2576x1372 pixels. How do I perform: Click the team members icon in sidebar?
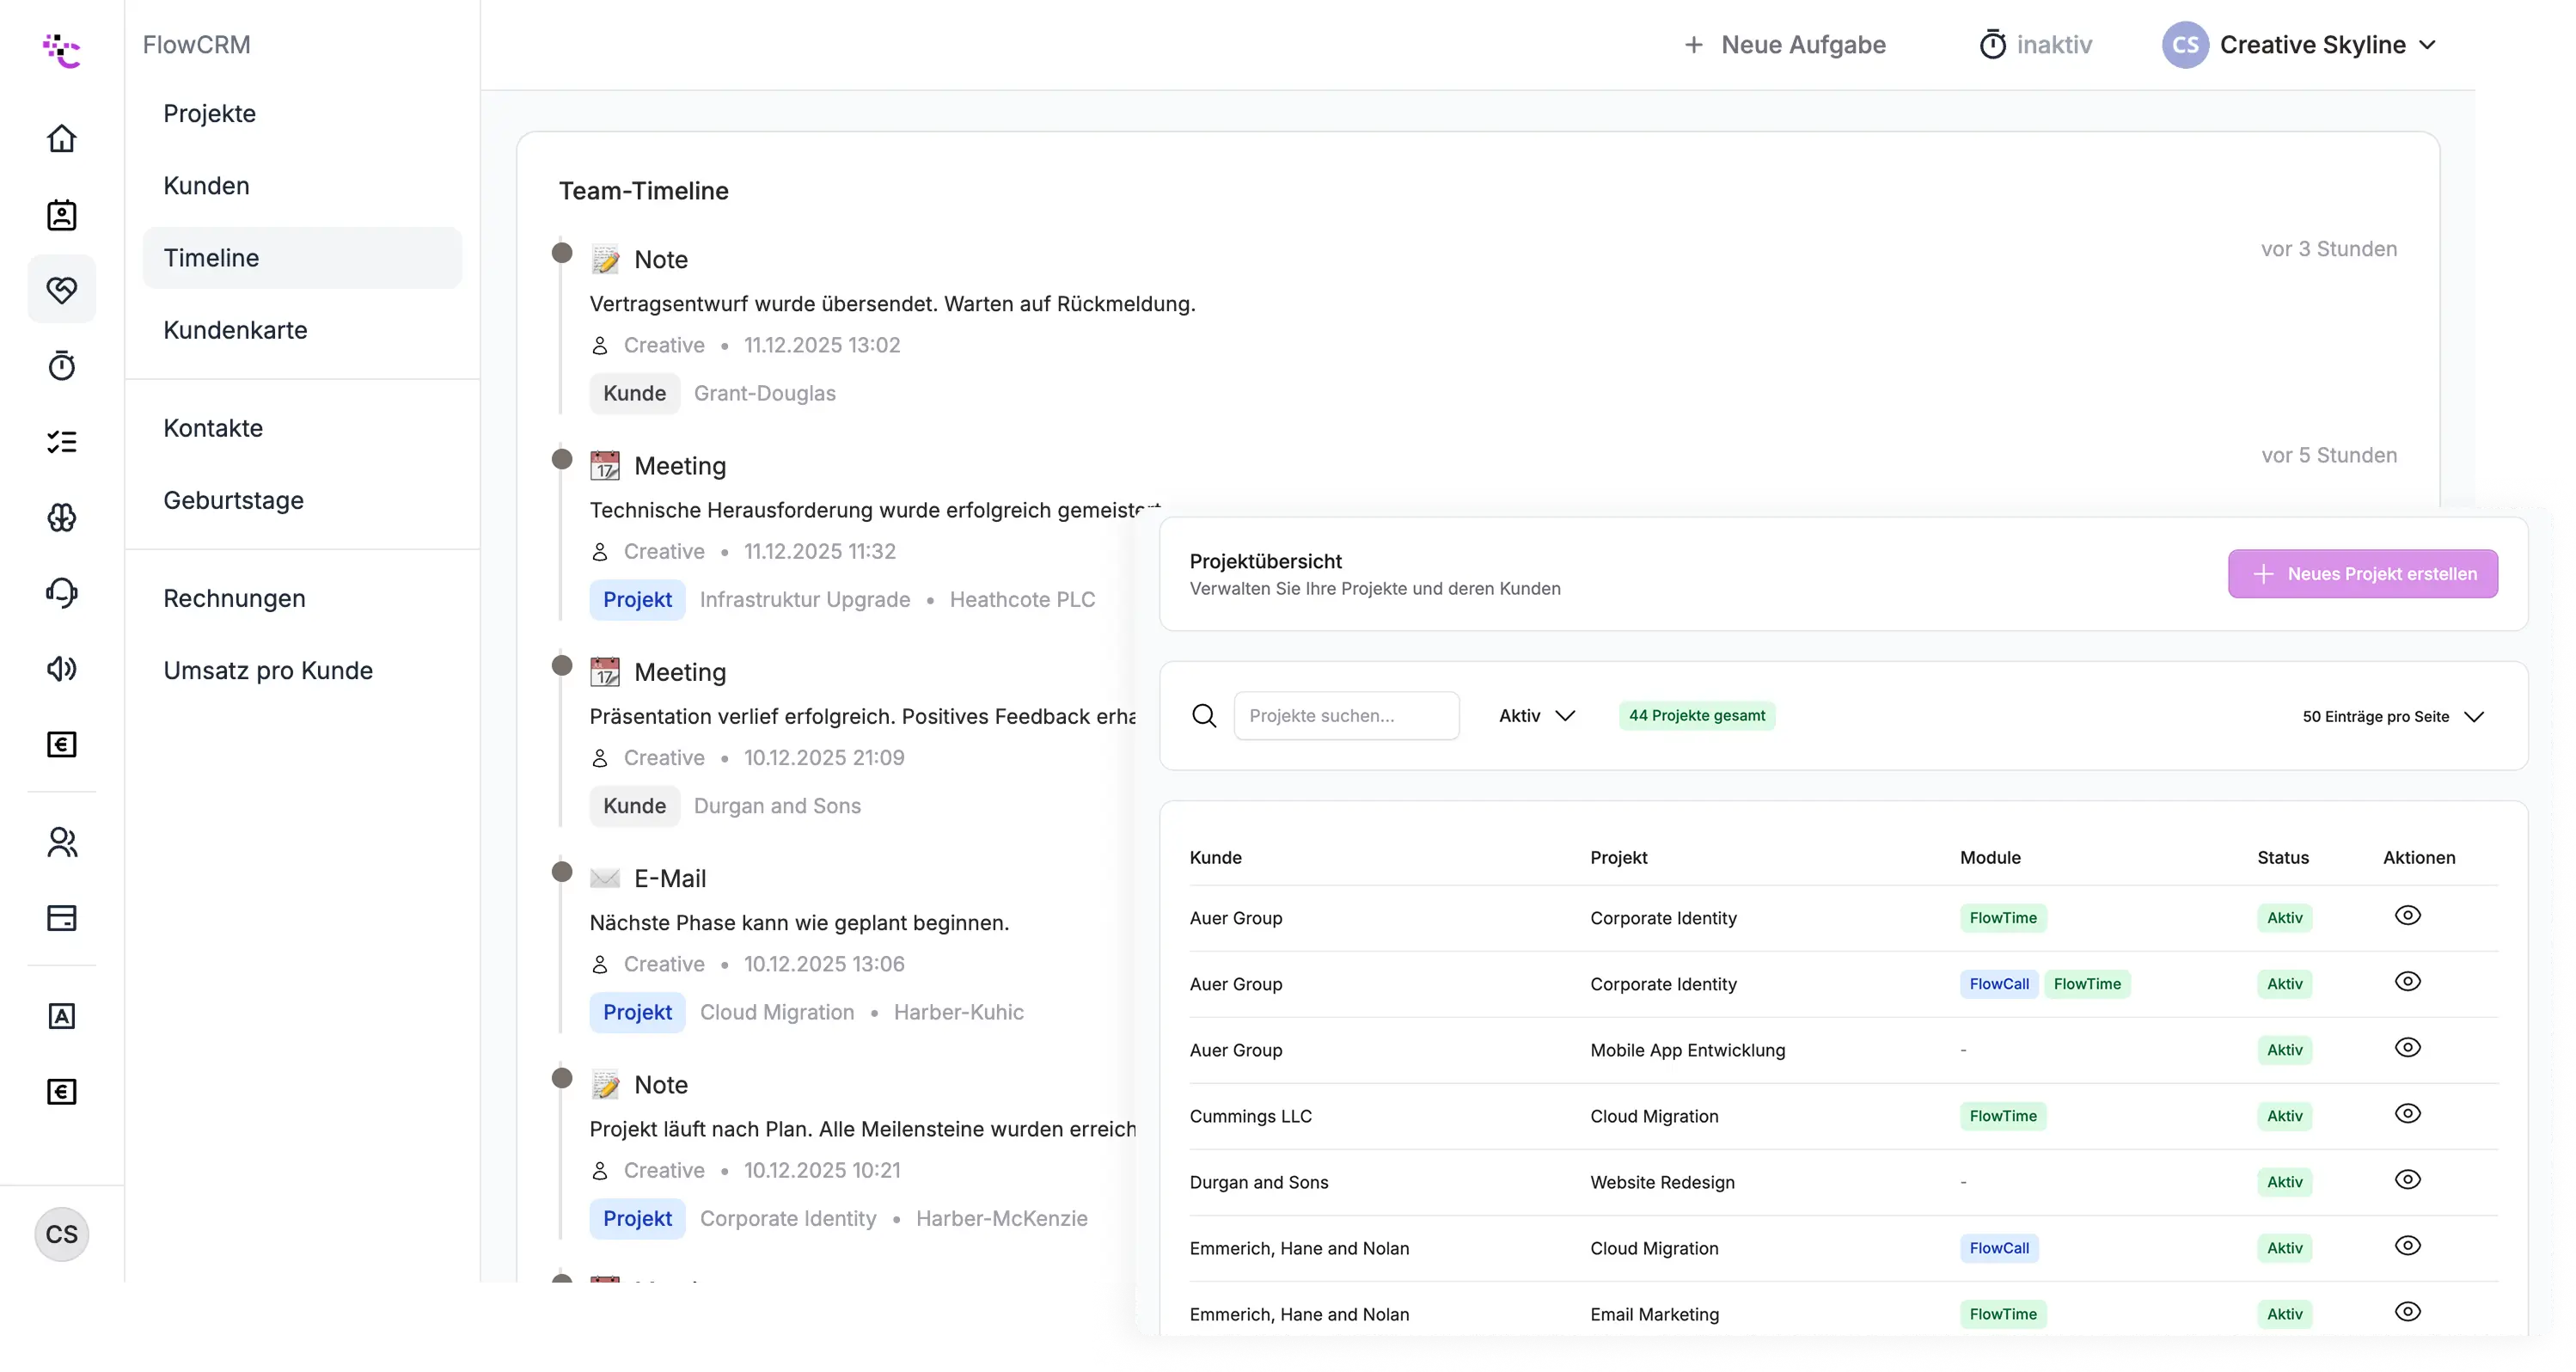[61, 841]
